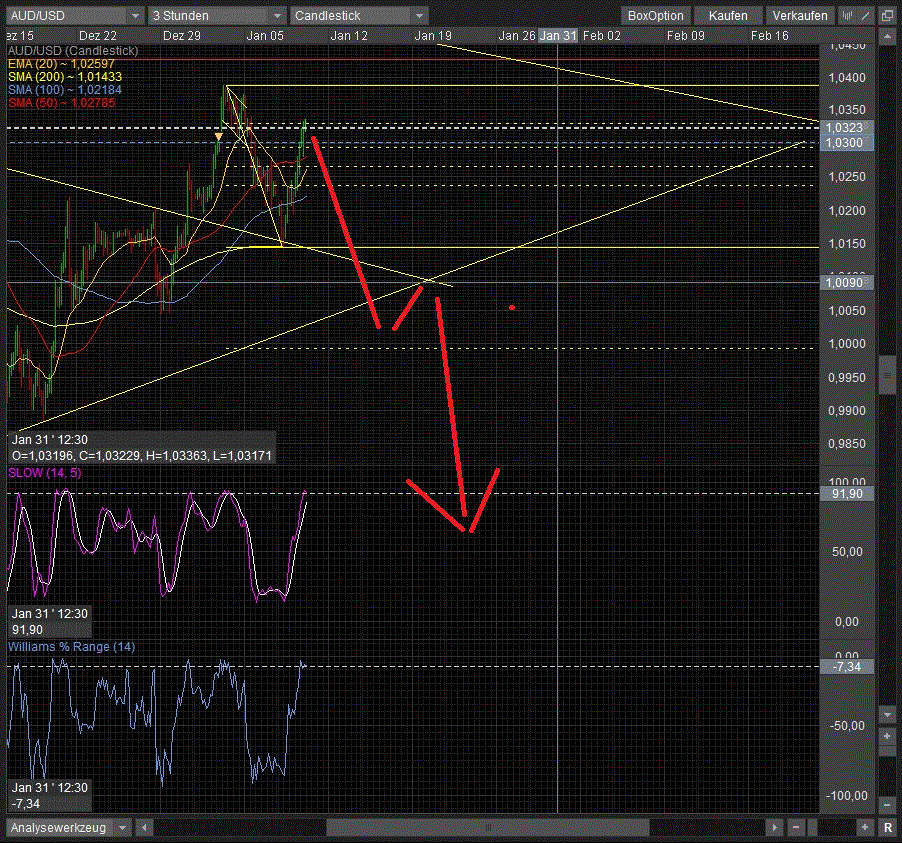Zoom in using the plus icon on bottom bar
The width and height of the screenshot is (902, 843).
pyautogui.click(x=864, y=827)
